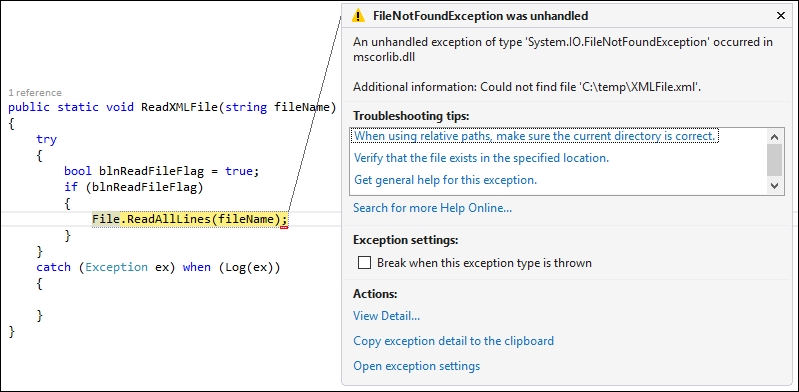
Task: Click 'Get general help for this exception'
Action: 445,180
